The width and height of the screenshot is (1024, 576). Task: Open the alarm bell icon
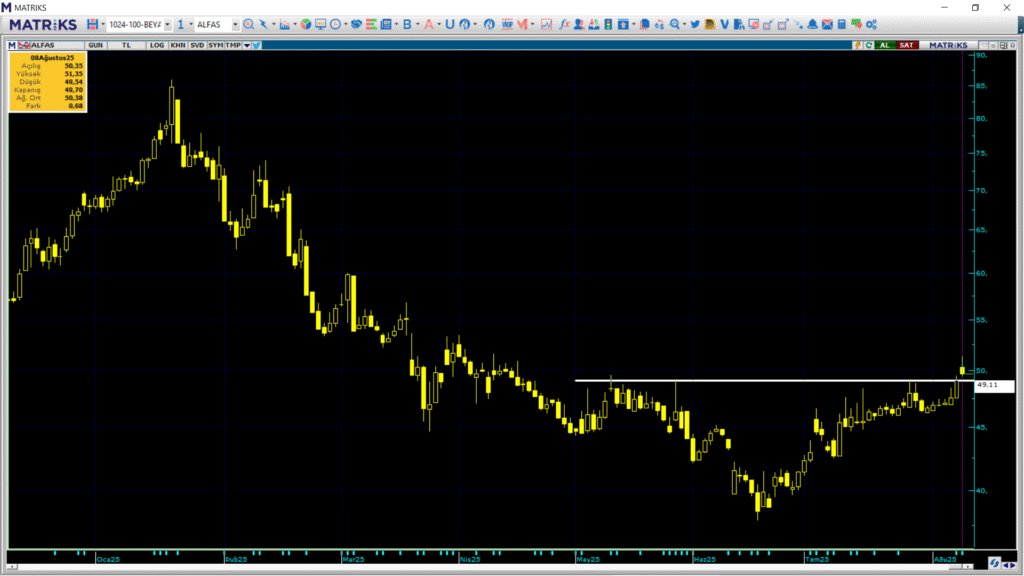(812, 24)
